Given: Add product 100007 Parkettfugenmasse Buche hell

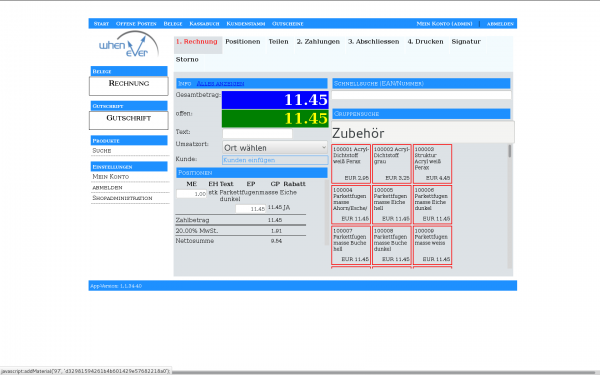Looking at the screenshot, I should click(x=351, y=245).
